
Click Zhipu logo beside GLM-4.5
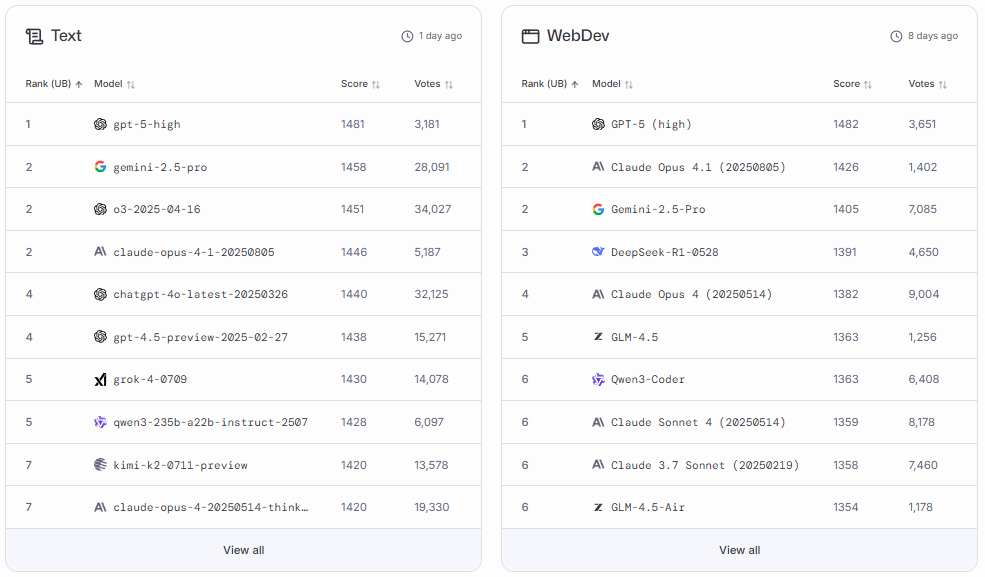(x=598, y=337)
